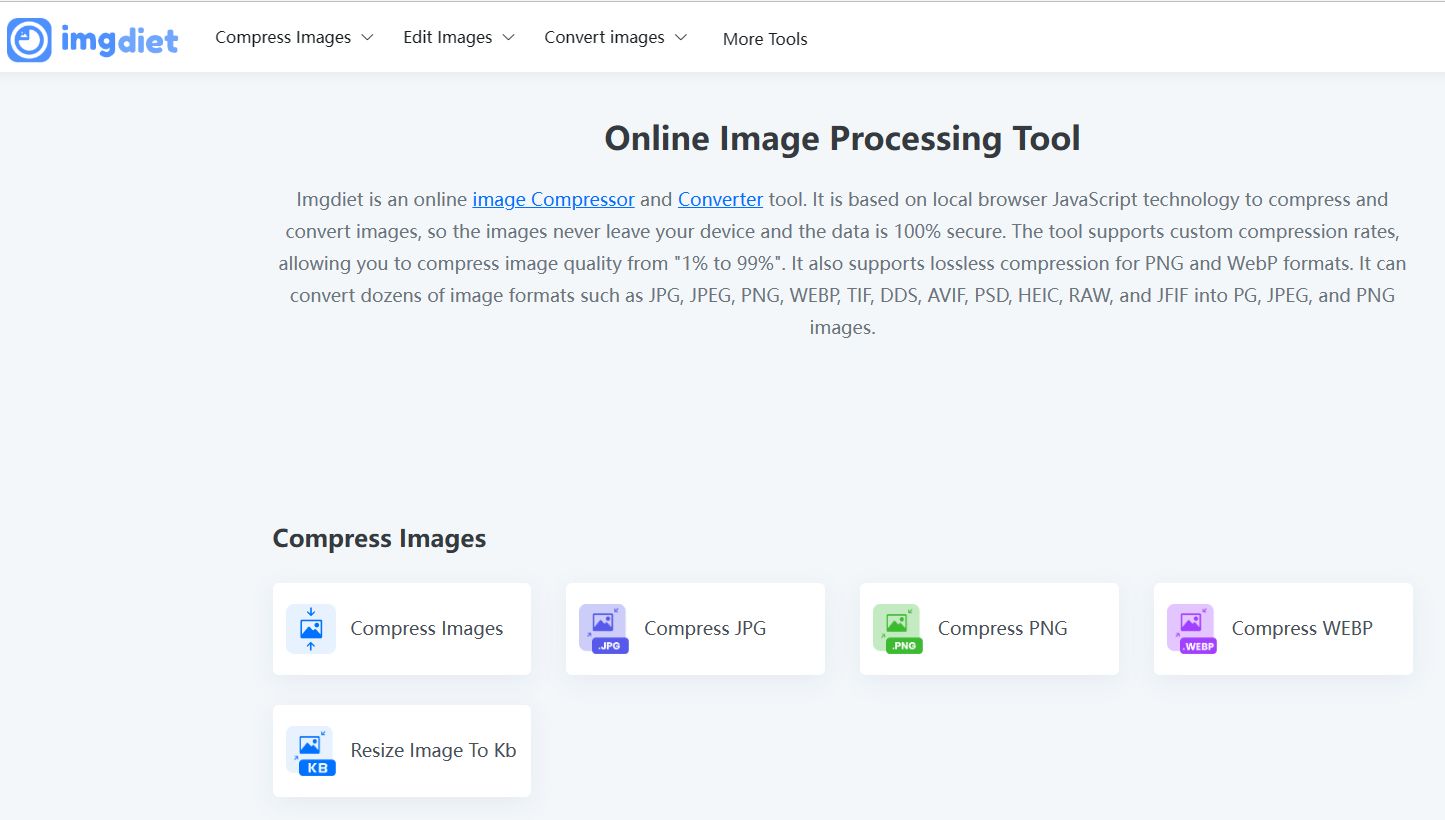The image size is (1445, 820).
Task: Click the Resize Image To Kb icon
Action: [311, 751]
